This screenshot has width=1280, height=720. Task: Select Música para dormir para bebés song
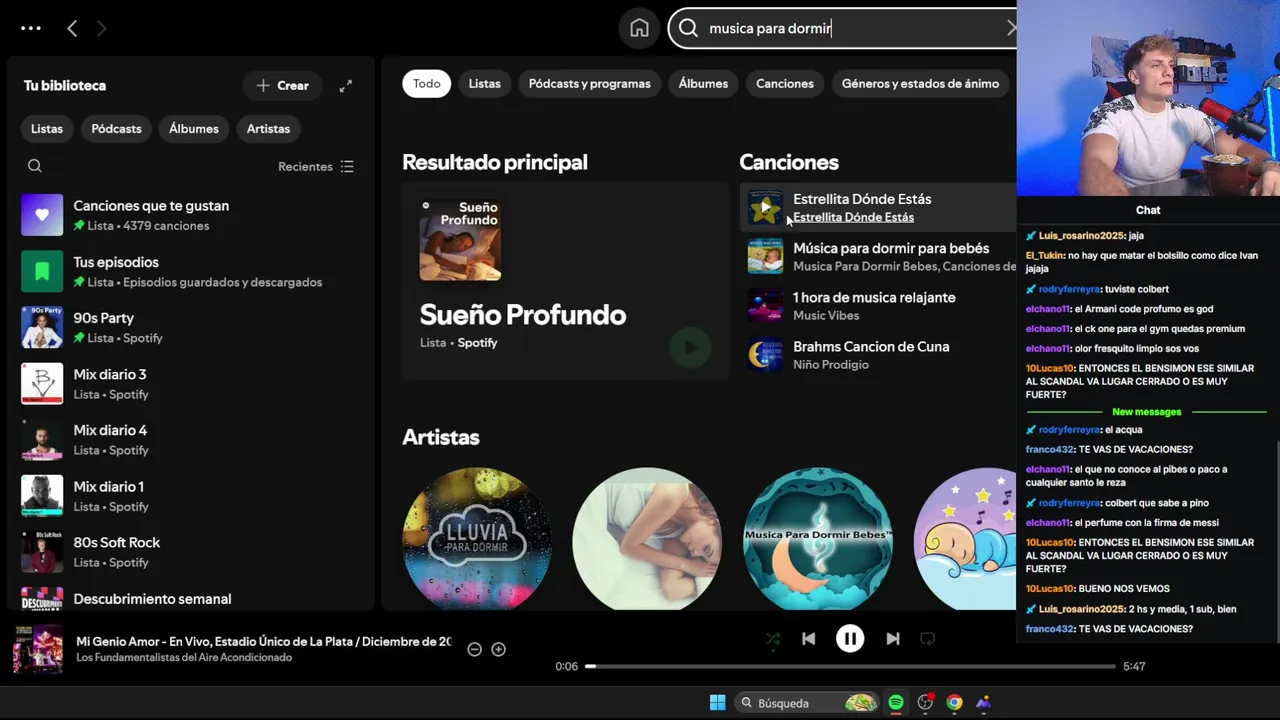point(878,257)
